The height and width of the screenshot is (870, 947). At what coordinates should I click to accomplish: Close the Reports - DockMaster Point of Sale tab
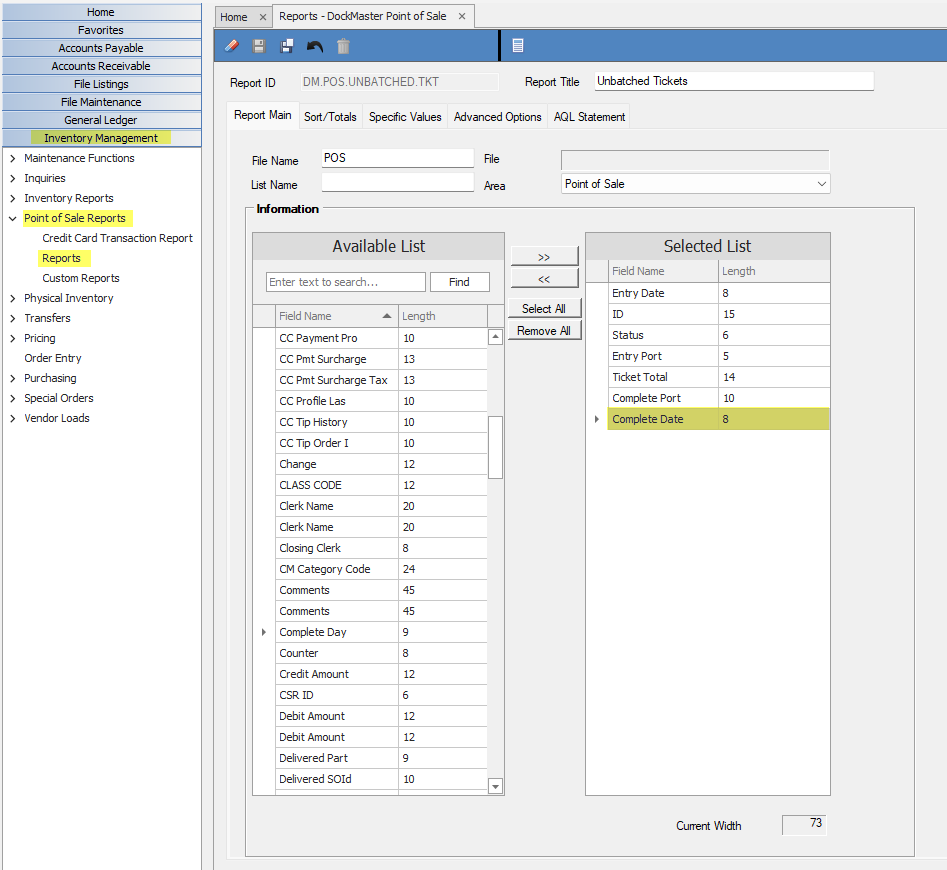[462, 16]
